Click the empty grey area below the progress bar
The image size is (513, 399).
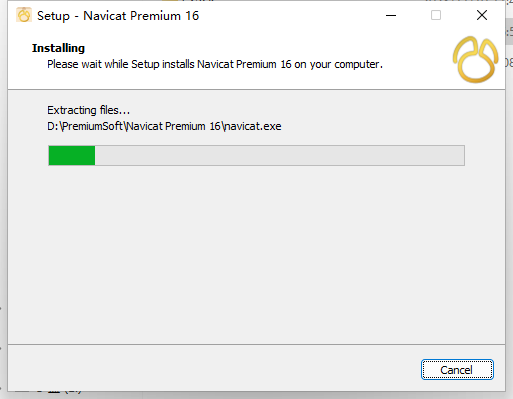(x=256, y=253)
